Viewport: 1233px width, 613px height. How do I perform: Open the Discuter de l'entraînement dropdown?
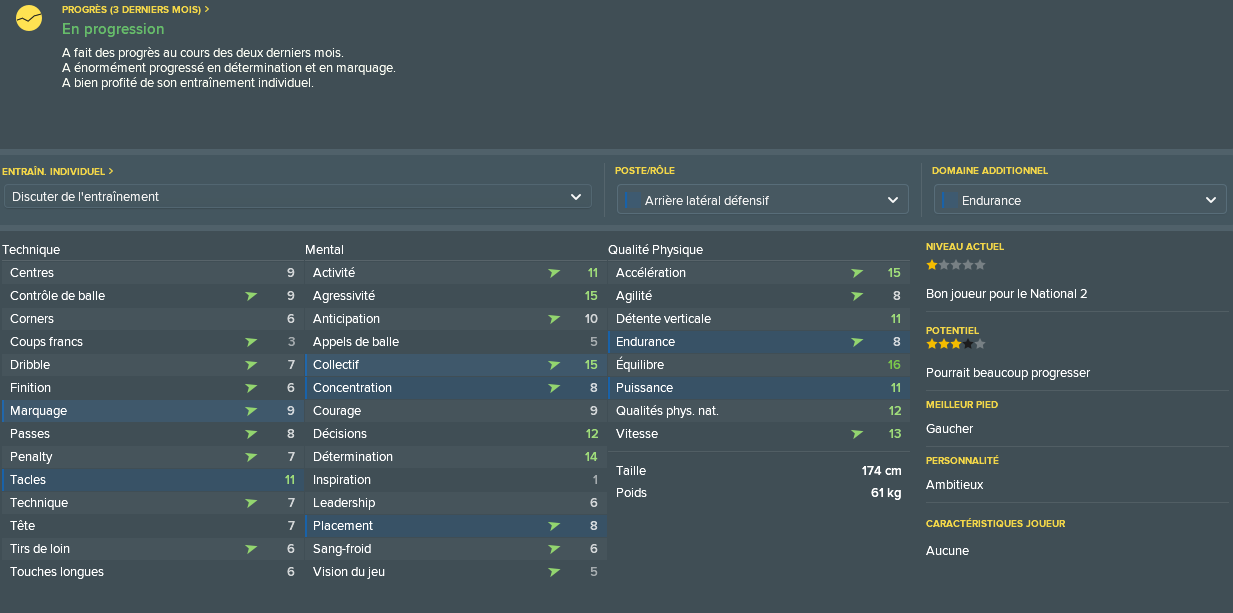click(297, 197)
